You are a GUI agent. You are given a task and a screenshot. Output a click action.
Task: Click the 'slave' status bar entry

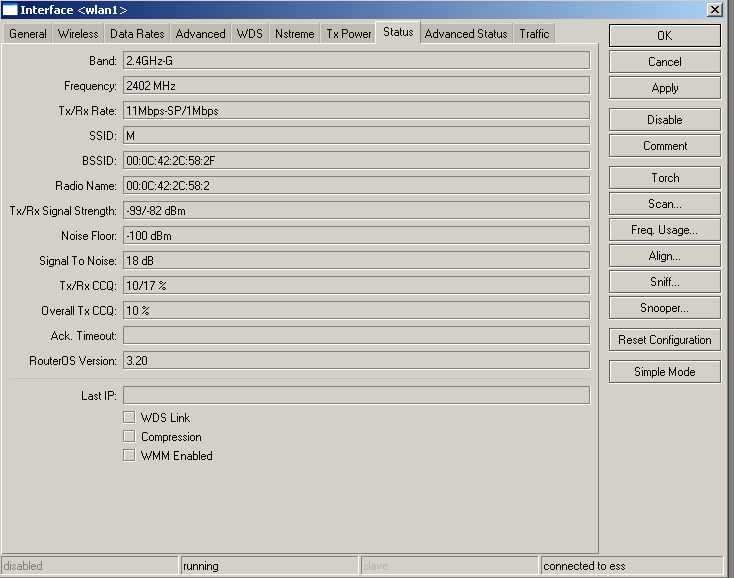(x=449, y=566)
